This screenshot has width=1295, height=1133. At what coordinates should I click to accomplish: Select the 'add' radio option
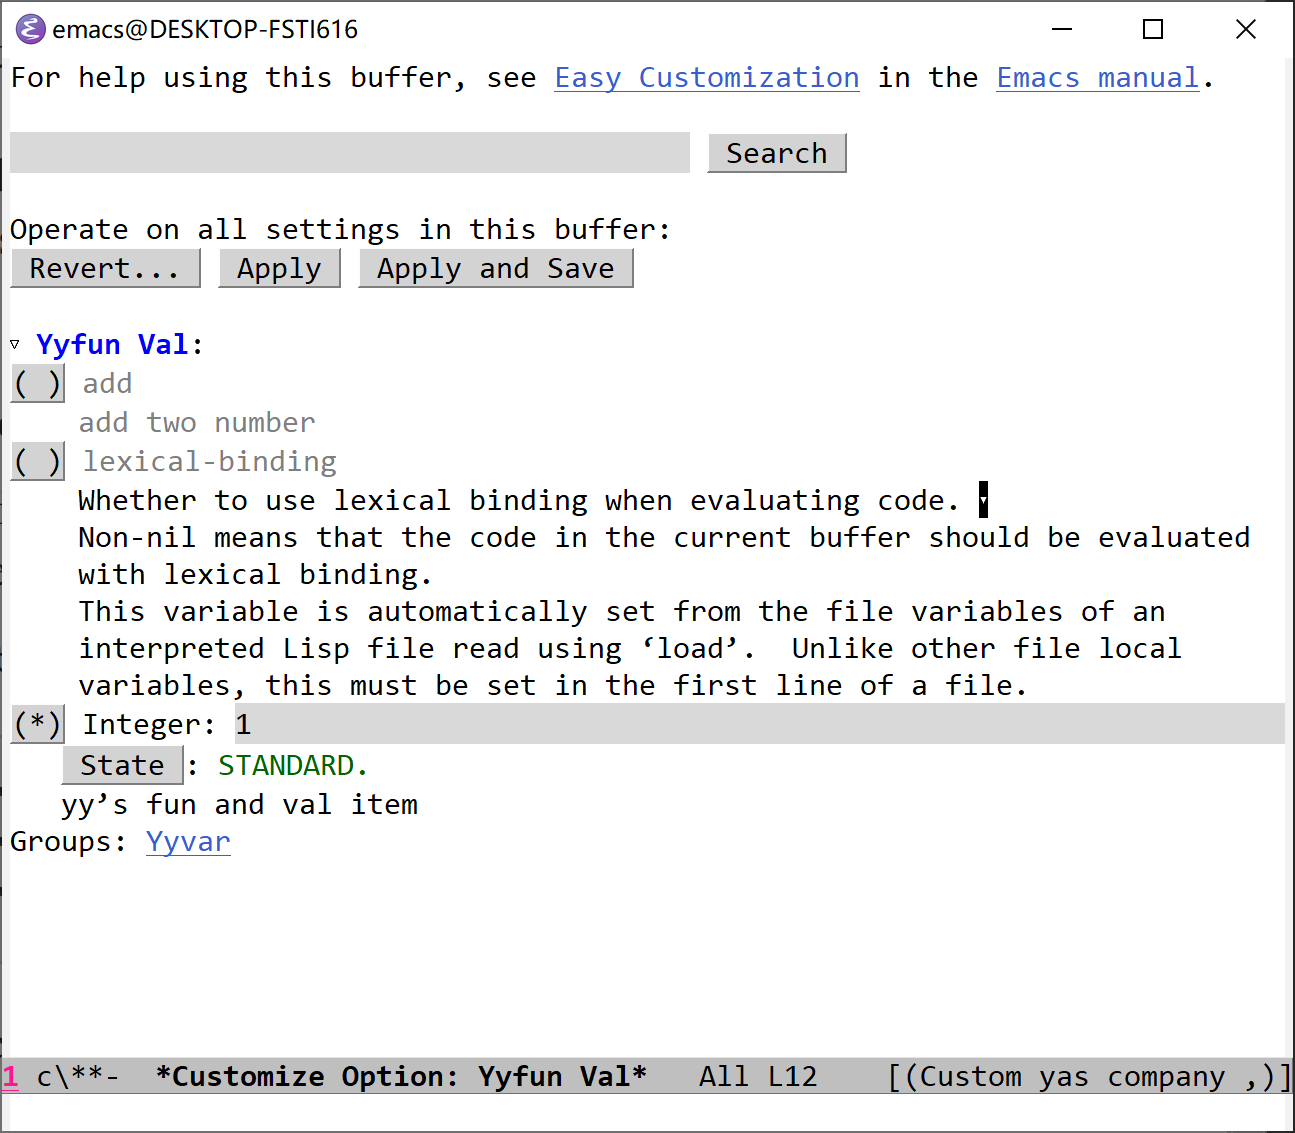38,384
